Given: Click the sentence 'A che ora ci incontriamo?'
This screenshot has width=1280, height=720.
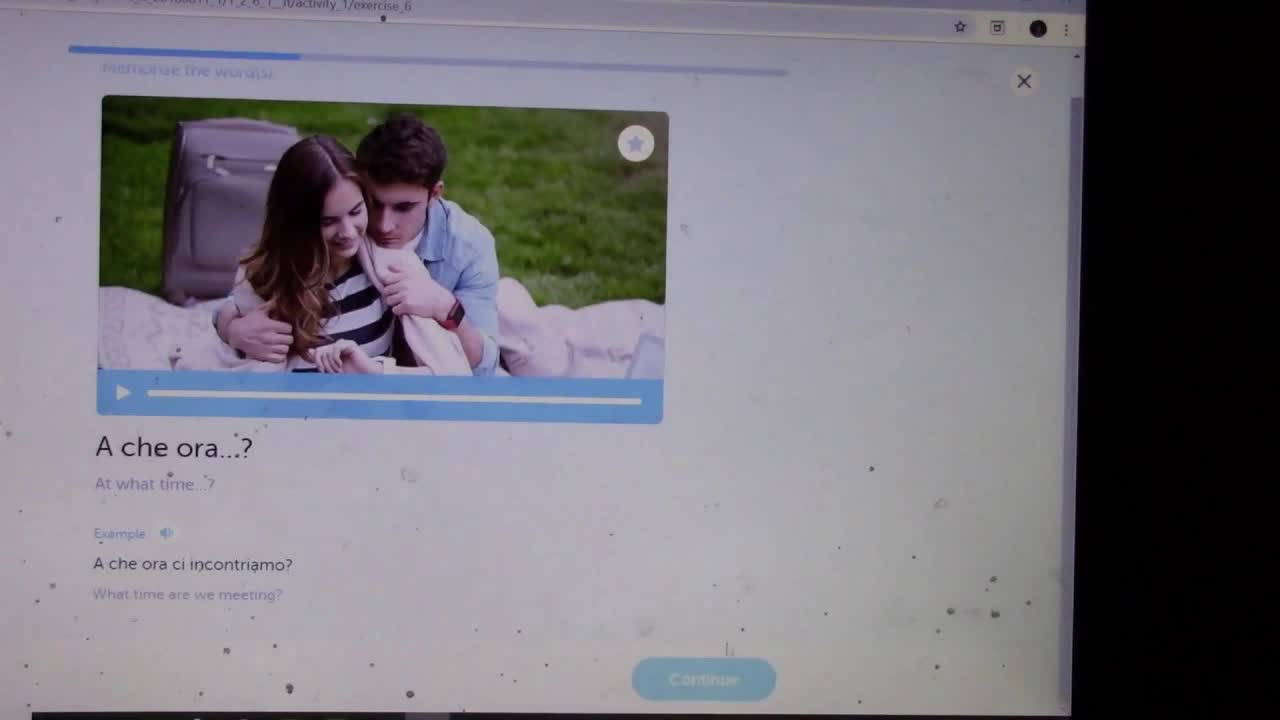Looking at the screenshot, I should pyautogui.click(x=193, y=564).
